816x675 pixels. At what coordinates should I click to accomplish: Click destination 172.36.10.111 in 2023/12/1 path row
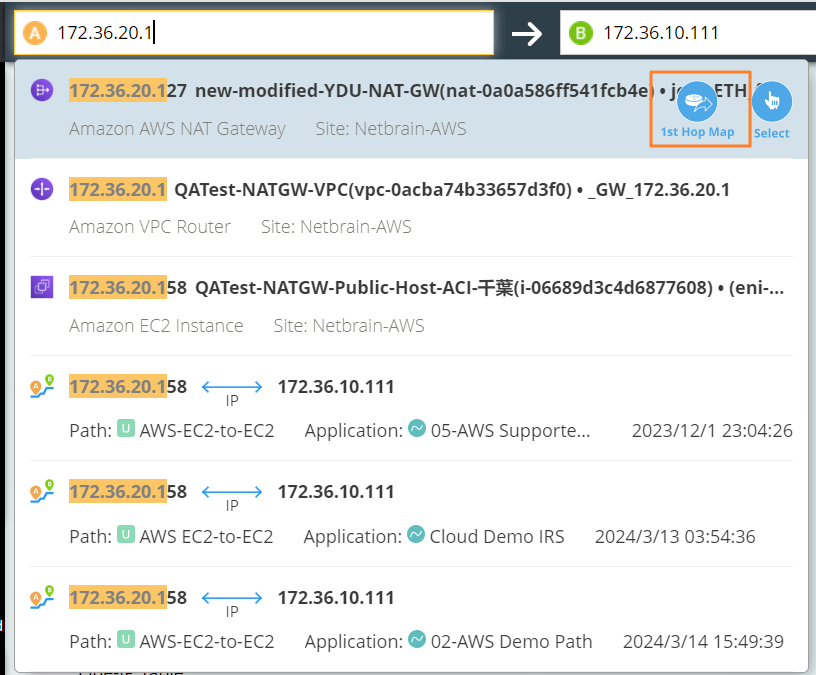click(336, 387)
